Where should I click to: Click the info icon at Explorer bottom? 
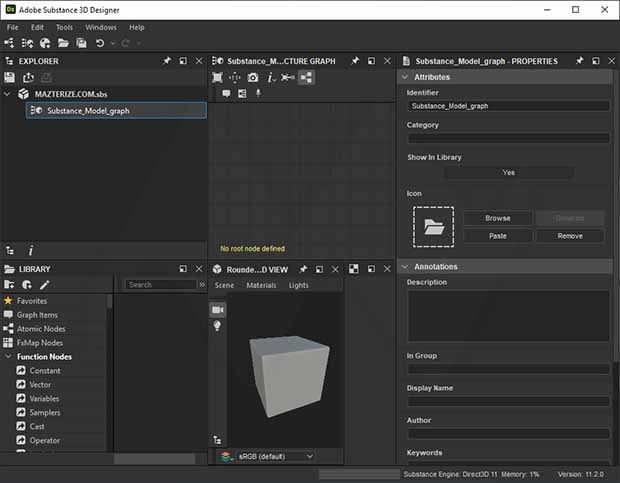pos(31,250)
